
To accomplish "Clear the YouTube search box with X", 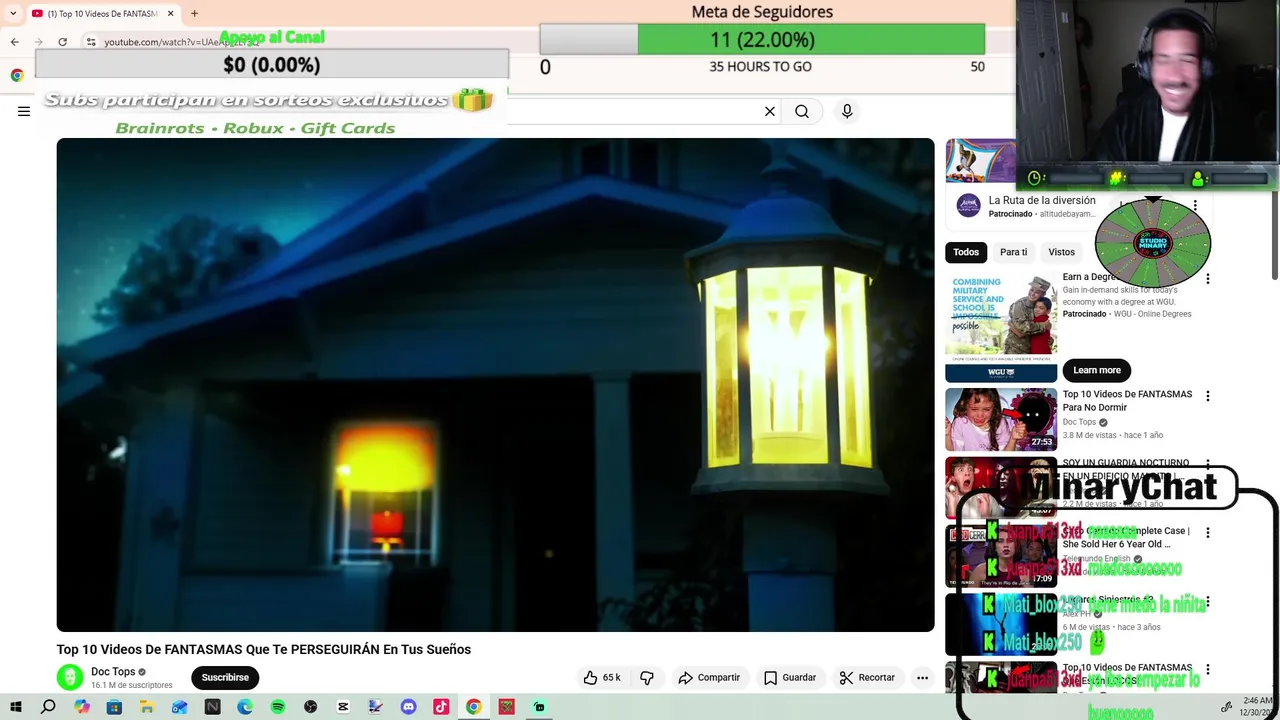I will [x=770, y=111].
